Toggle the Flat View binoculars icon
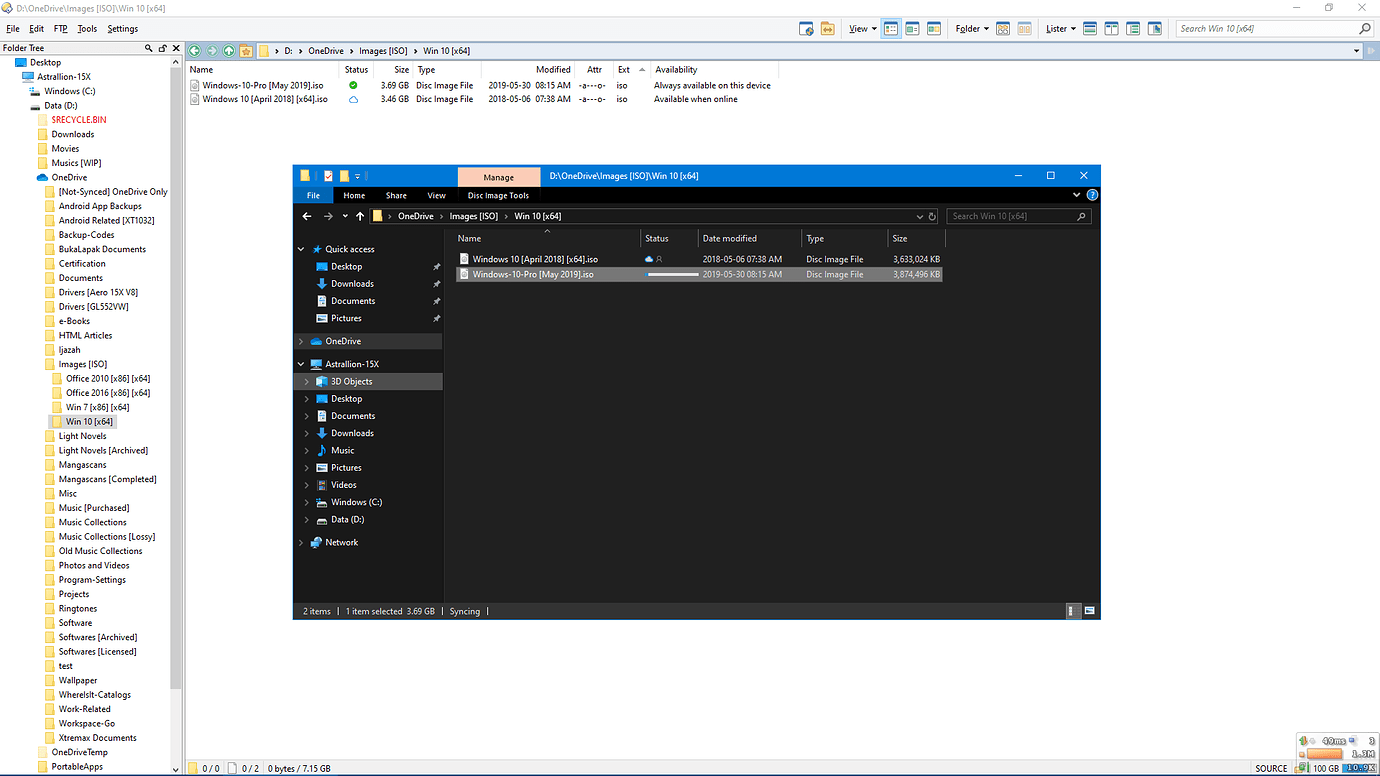The height and width of the screenshot is (776, 1380). pos(1003,29)
